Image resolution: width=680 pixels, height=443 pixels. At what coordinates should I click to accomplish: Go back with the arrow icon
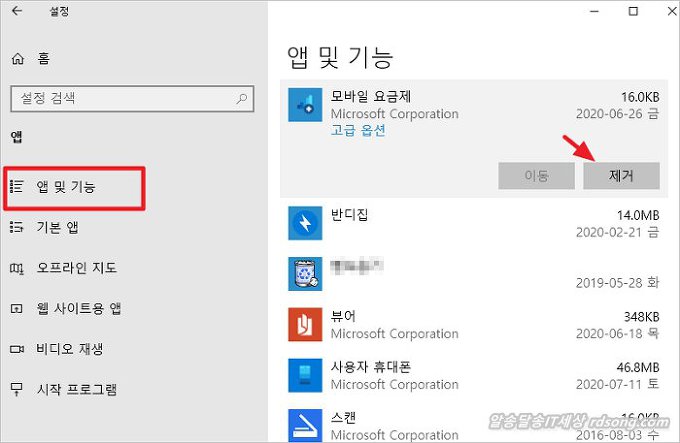point(17,11)
